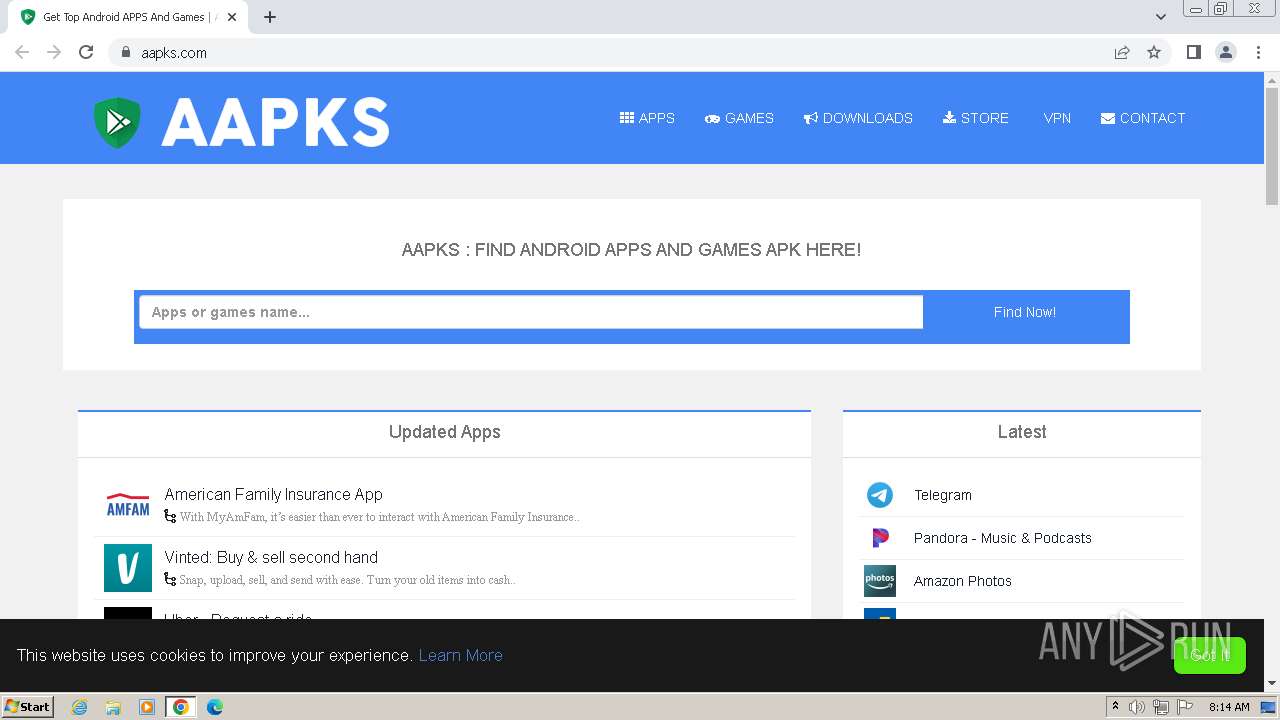Click the page vertical scrollbar thumb
1280x720 pixels.
pyautogui.click(x=1272, y=146)
